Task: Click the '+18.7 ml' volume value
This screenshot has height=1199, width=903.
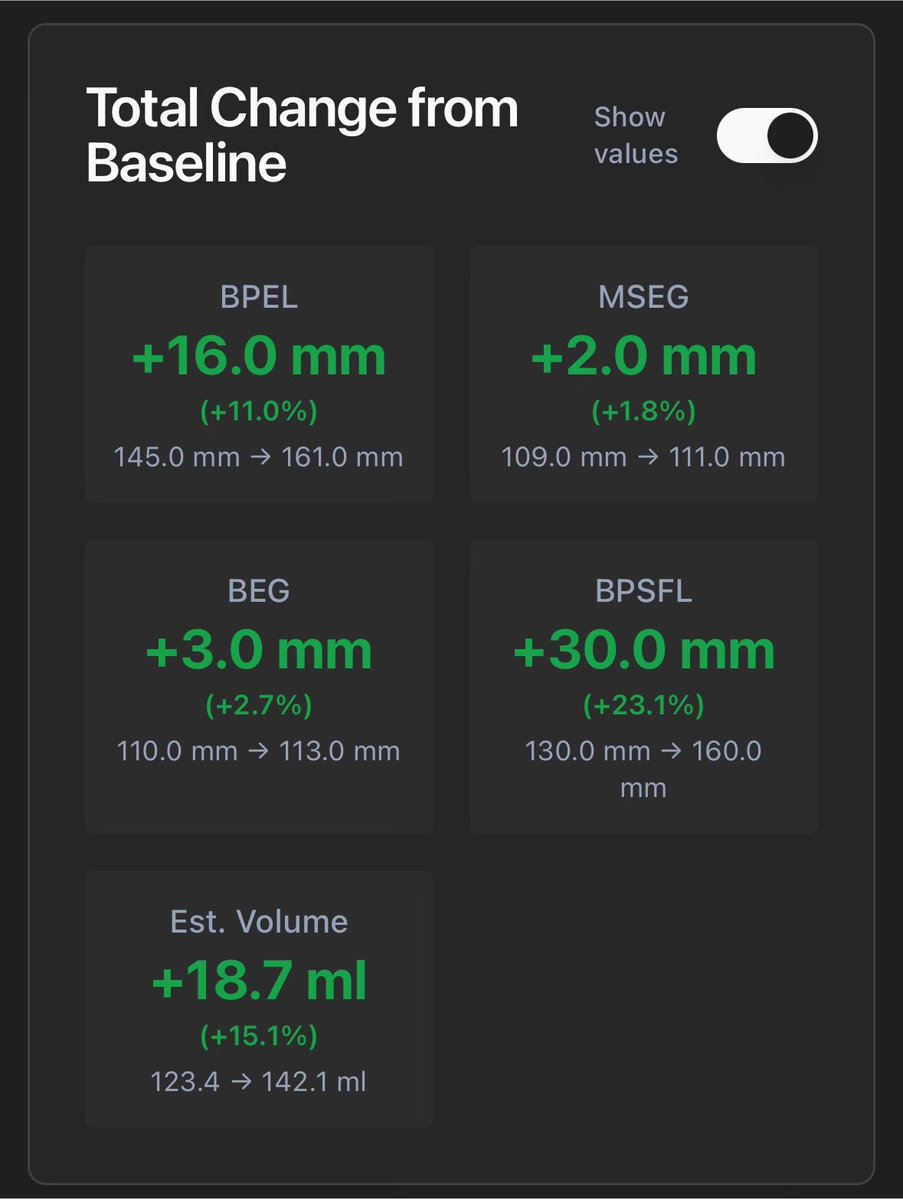Action: (x=259, y=981)
